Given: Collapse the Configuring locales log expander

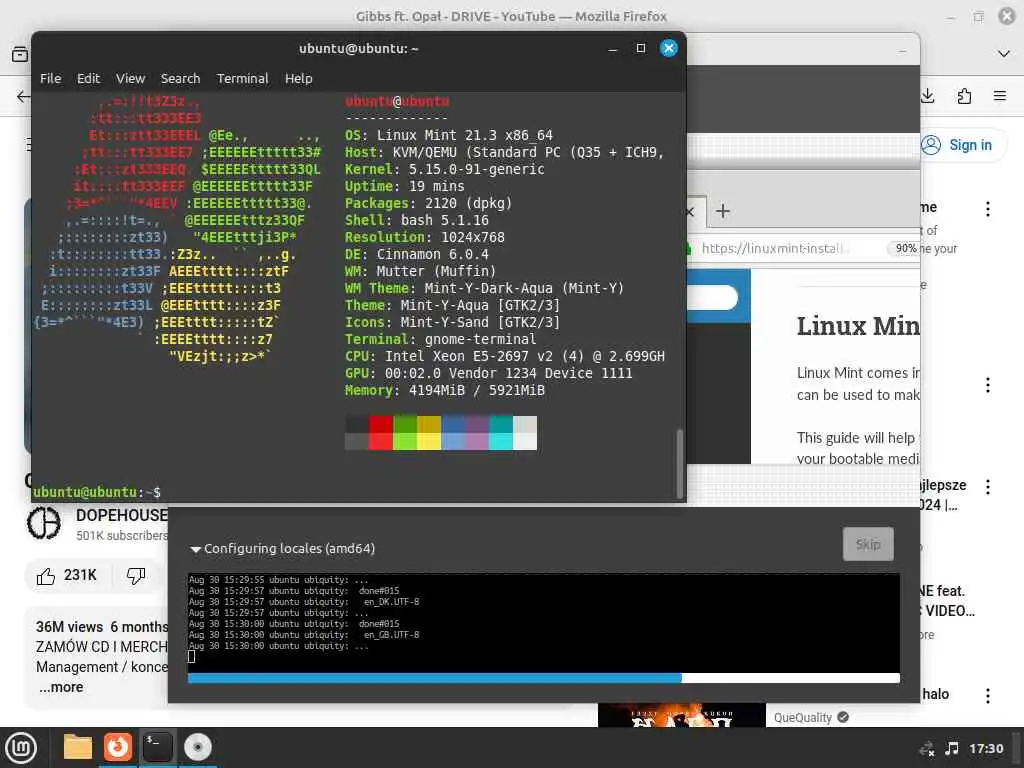Looking at the screenshot, I should (195, 549).
